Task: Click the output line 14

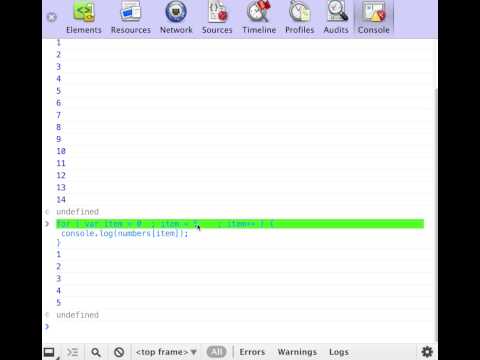Action: (61, 200)
